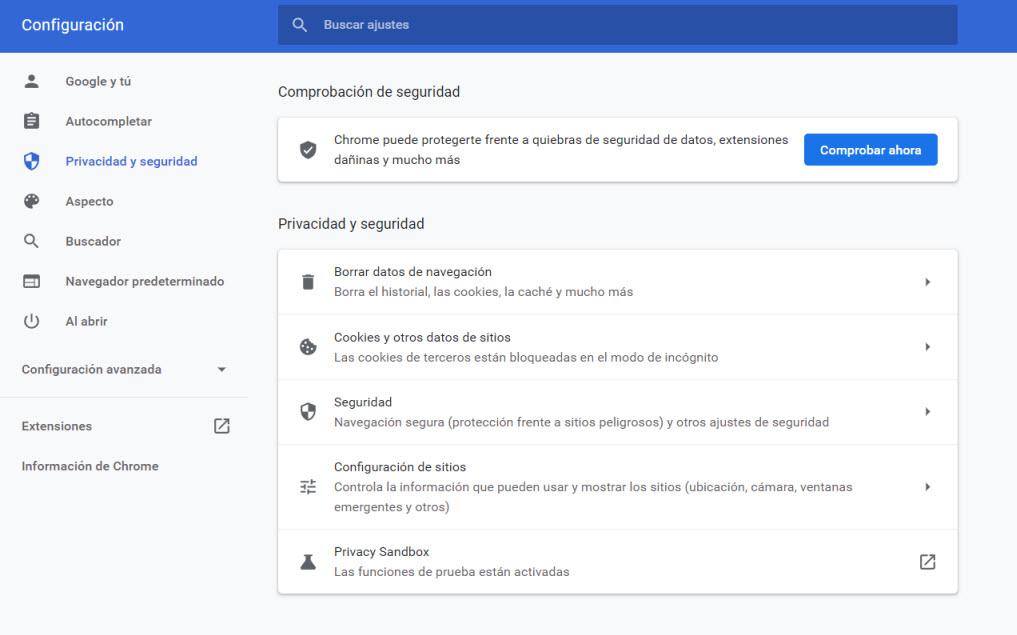Click the Buscar ajustes search field
This screenshot has width=1017, height=635.
tap(630, 25)
